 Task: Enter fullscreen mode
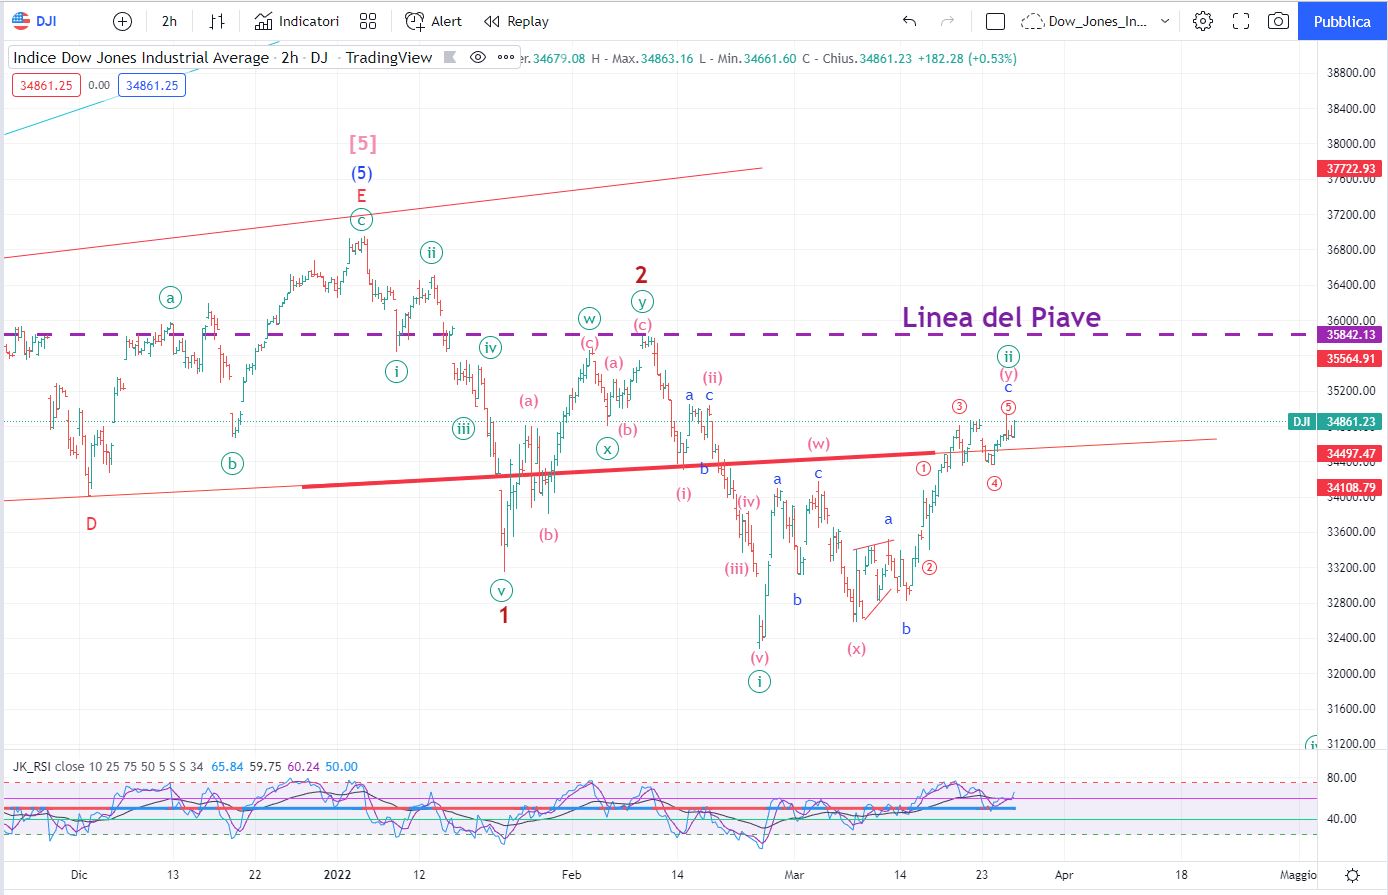[x=1241, y=21]
